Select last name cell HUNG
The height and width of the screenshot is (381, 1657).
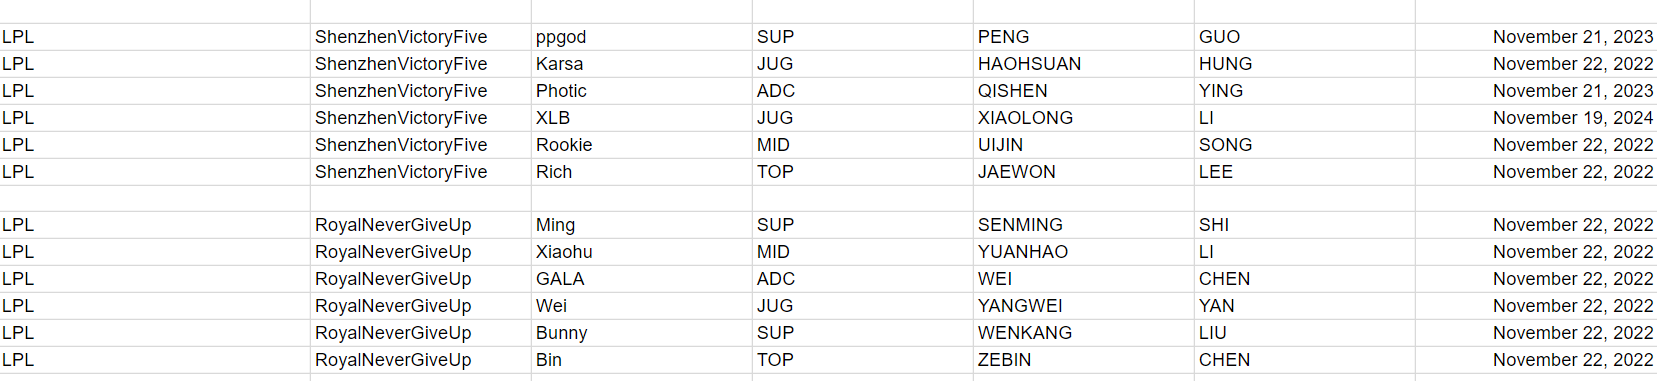tap(1304, 64)
